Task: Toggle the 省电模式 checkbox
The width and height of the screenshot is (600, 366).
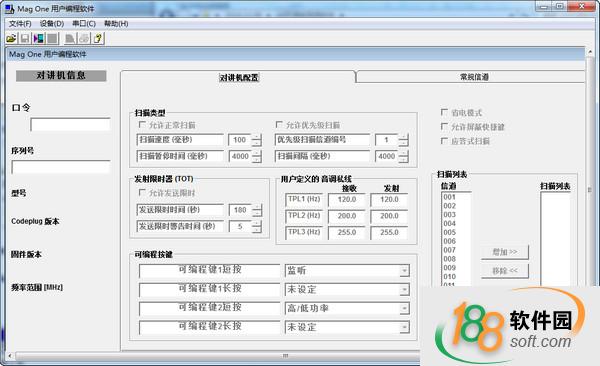Action: point(444,112)
